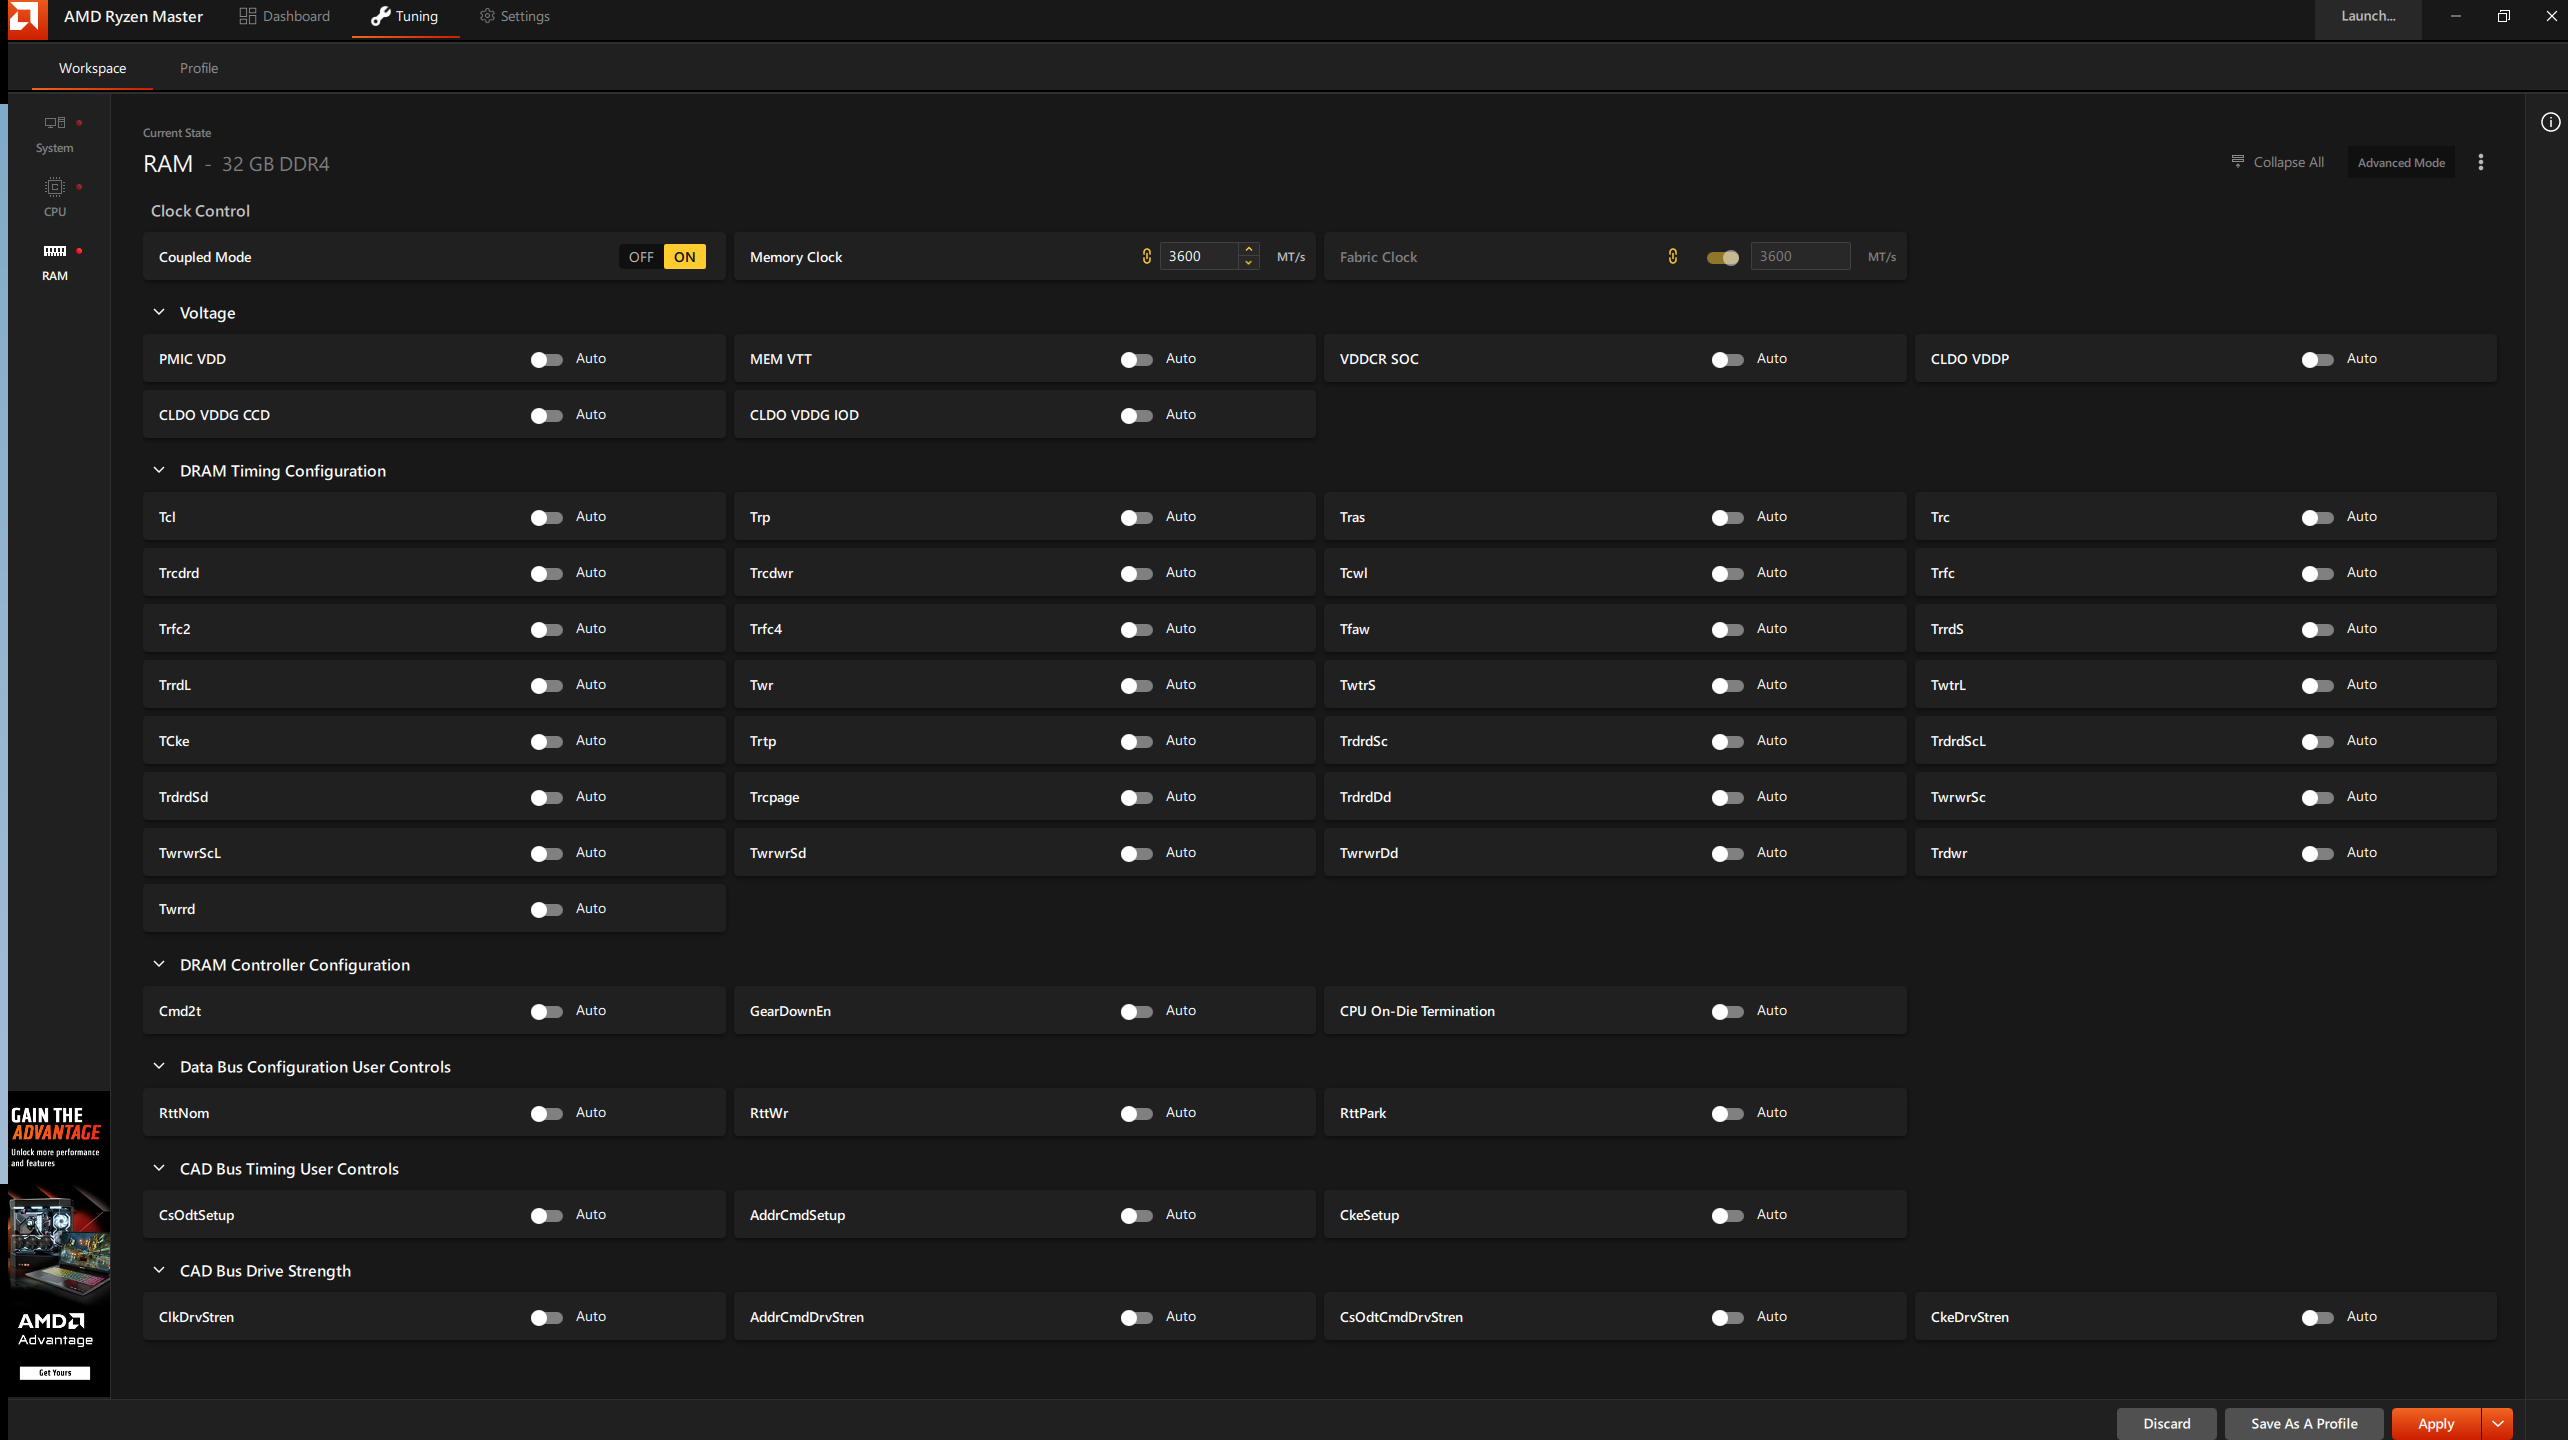Screen dimensions: 2568x1440
Task: Set Coupled Mode to ON
Action: pos(685,257)
